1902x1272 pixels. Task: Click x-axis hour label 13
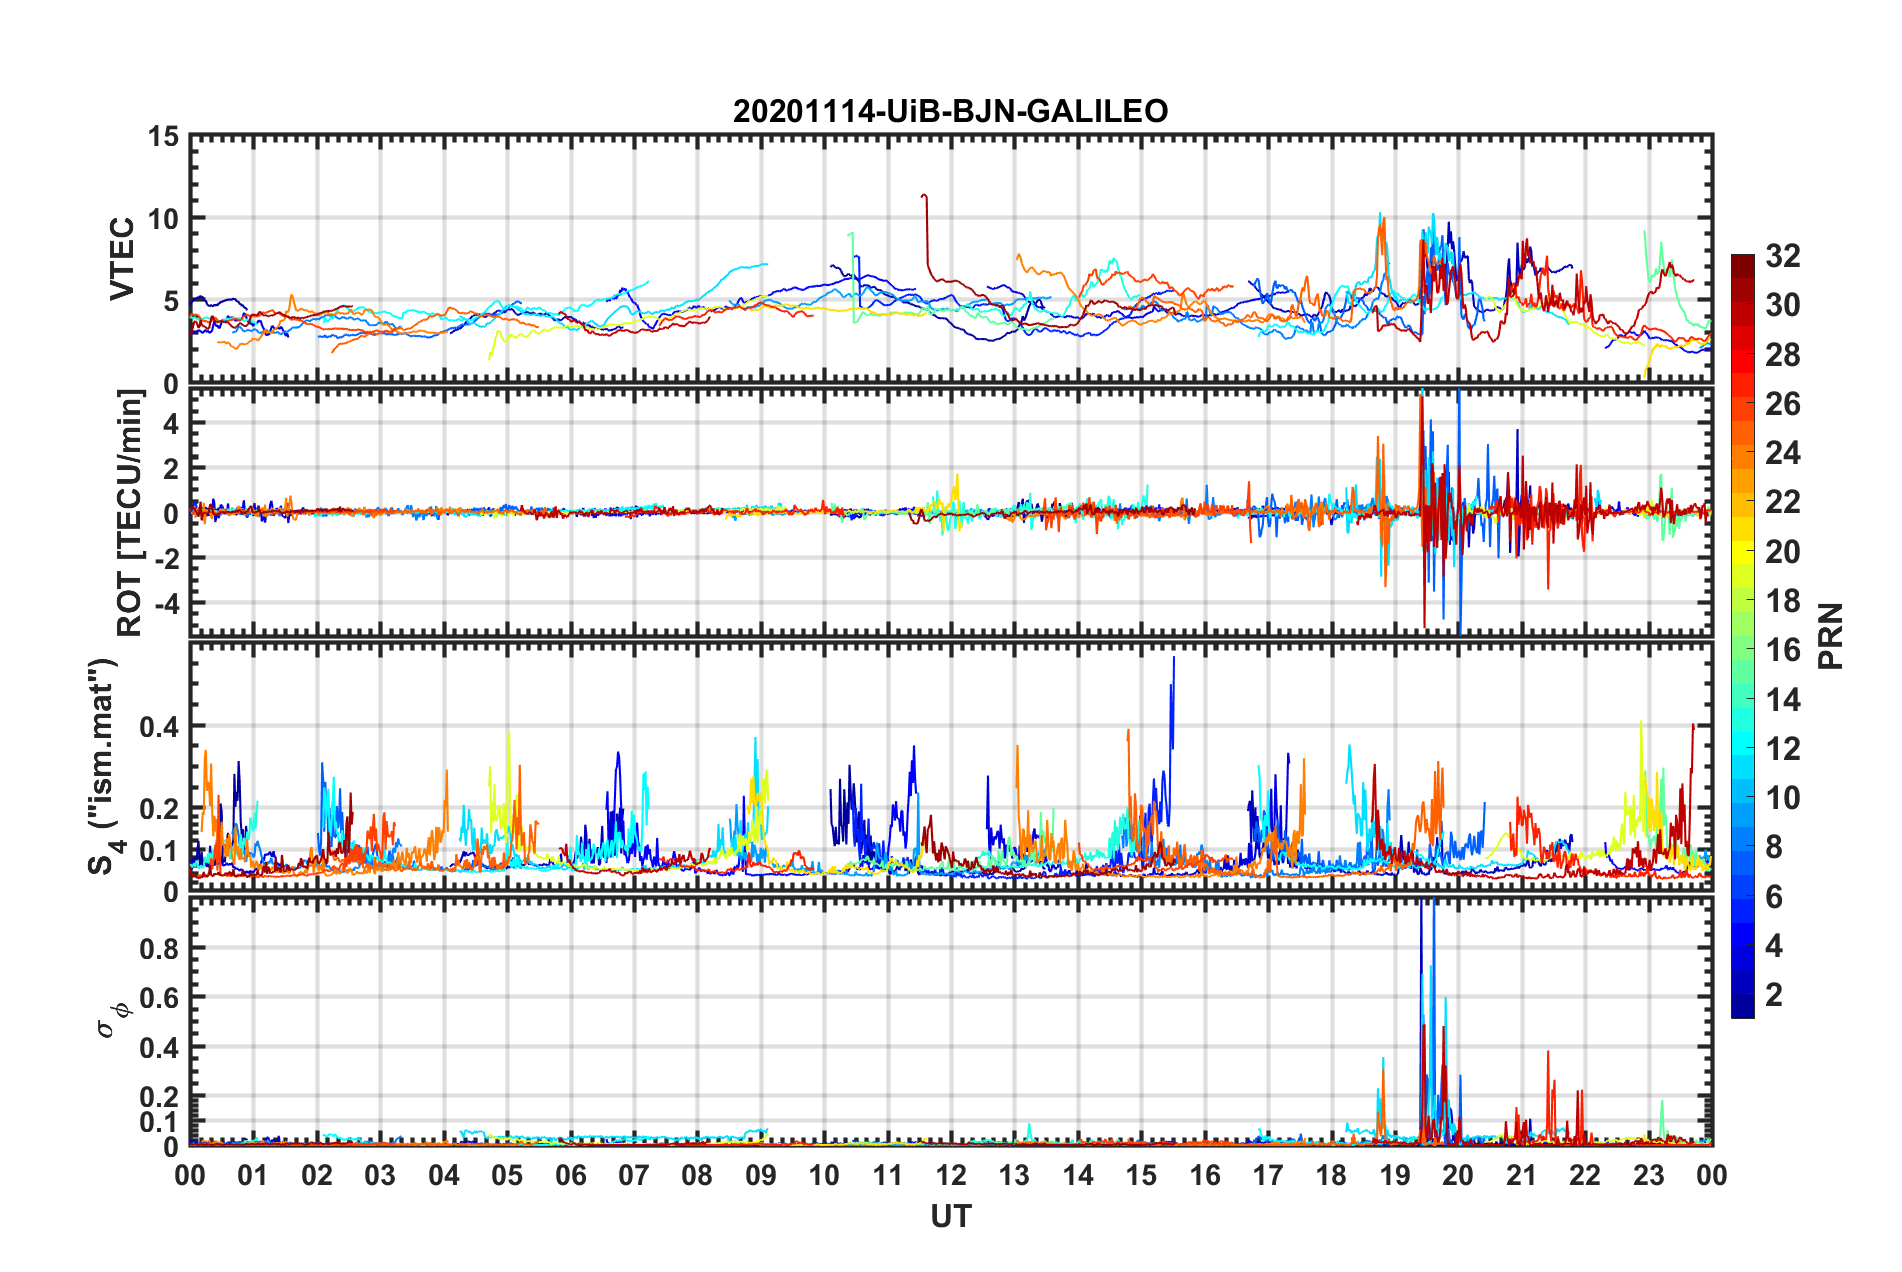pos(1014,1176)
